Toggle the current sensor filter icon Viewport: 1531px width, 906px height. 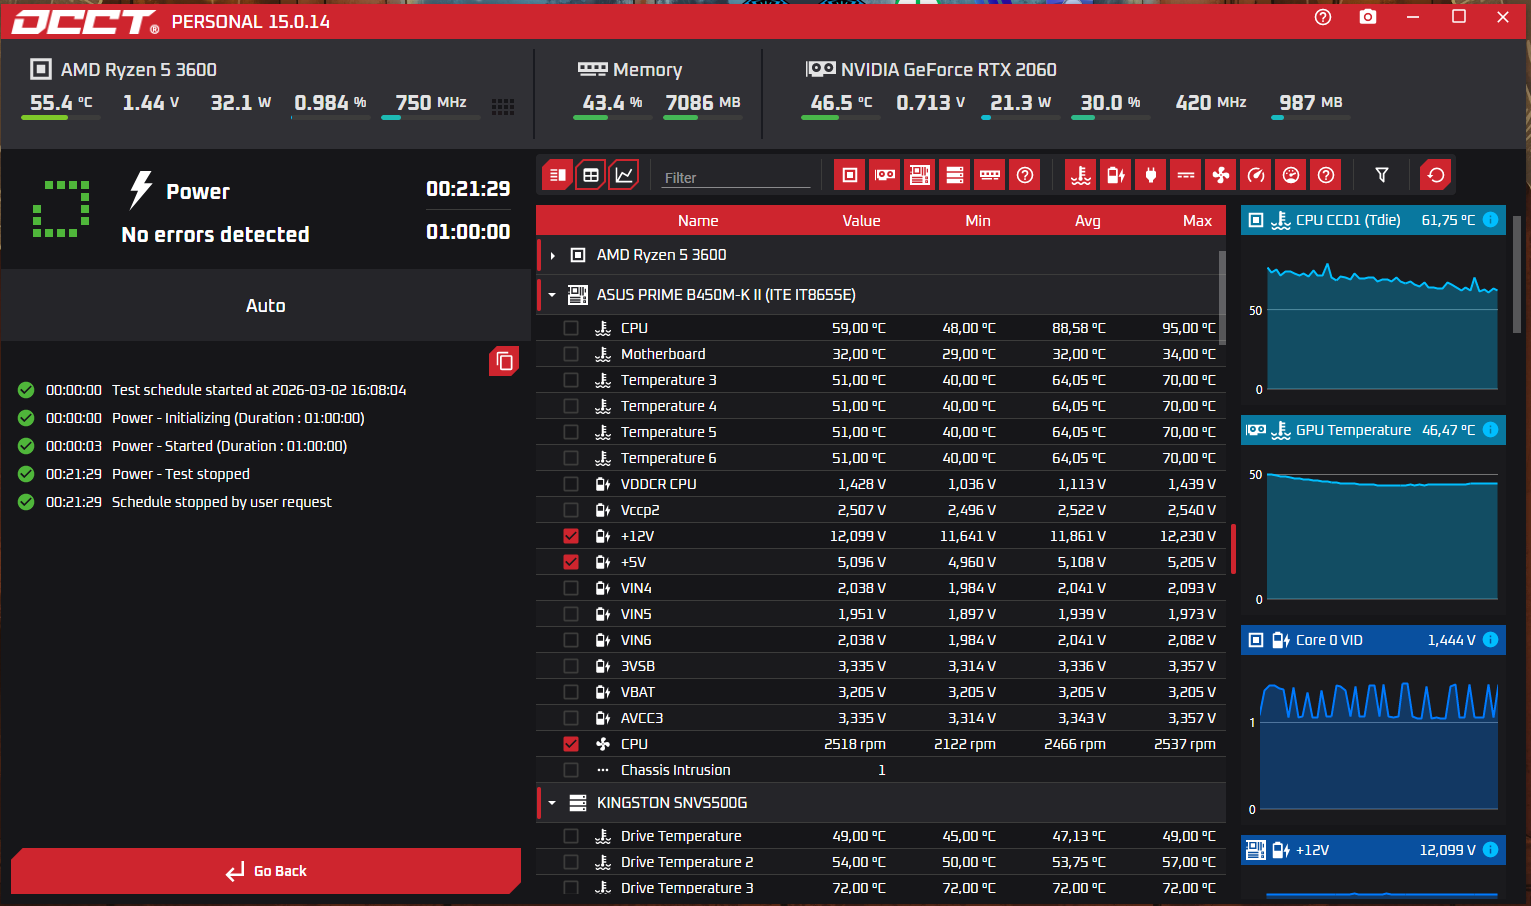(1186, 175)
